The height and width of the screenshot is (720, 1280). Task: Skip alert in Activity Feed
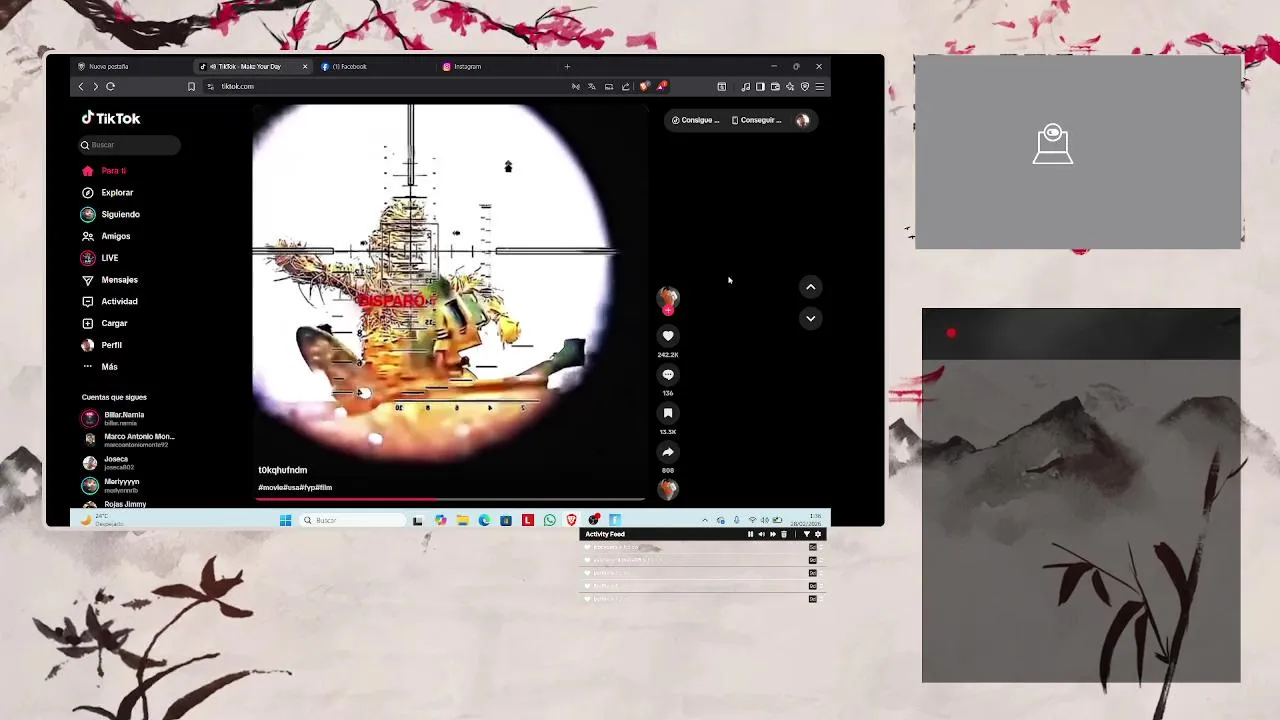point(772,534)
